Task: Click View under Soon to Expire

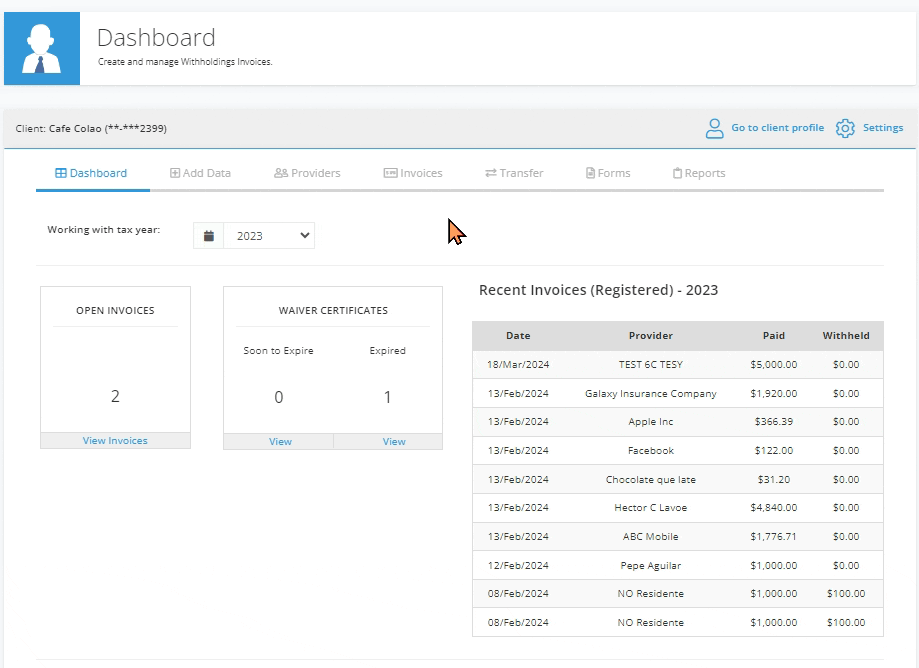Action: pyautogui.click(x=280, y=442)
